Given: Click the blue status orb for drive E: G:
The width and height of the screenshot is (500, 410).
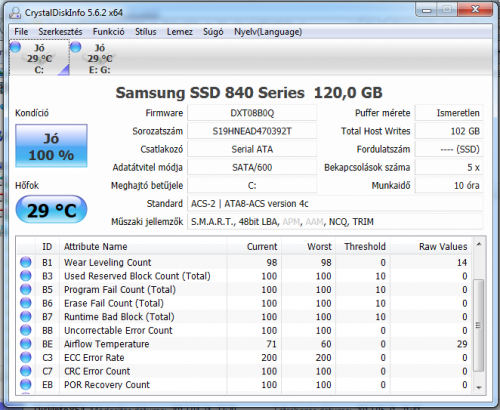Looking at the screenshot, I should 76,47.
